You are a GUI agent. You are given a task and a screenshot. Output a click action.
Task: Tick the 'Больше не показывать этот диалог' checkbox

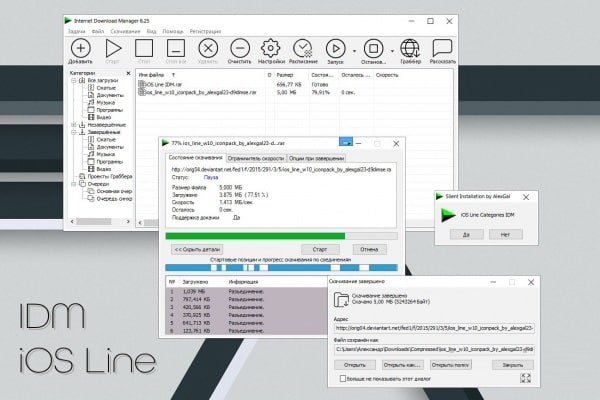[343, 379]
